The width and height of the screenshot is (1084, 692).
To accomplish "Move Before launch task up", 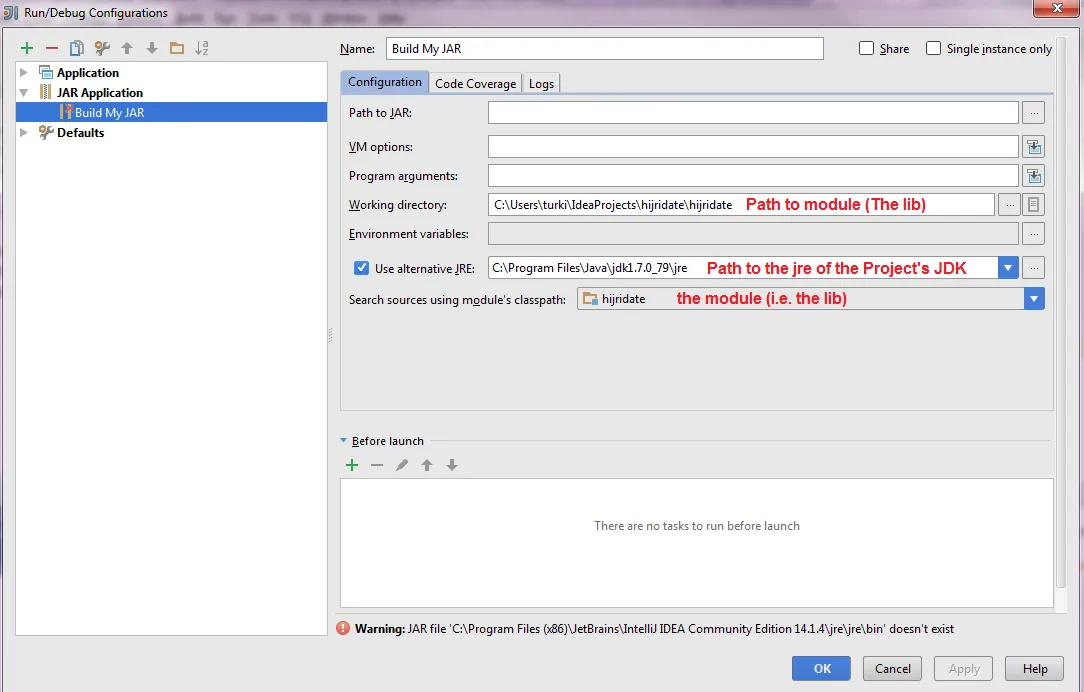I will click(x=427, y=465).
